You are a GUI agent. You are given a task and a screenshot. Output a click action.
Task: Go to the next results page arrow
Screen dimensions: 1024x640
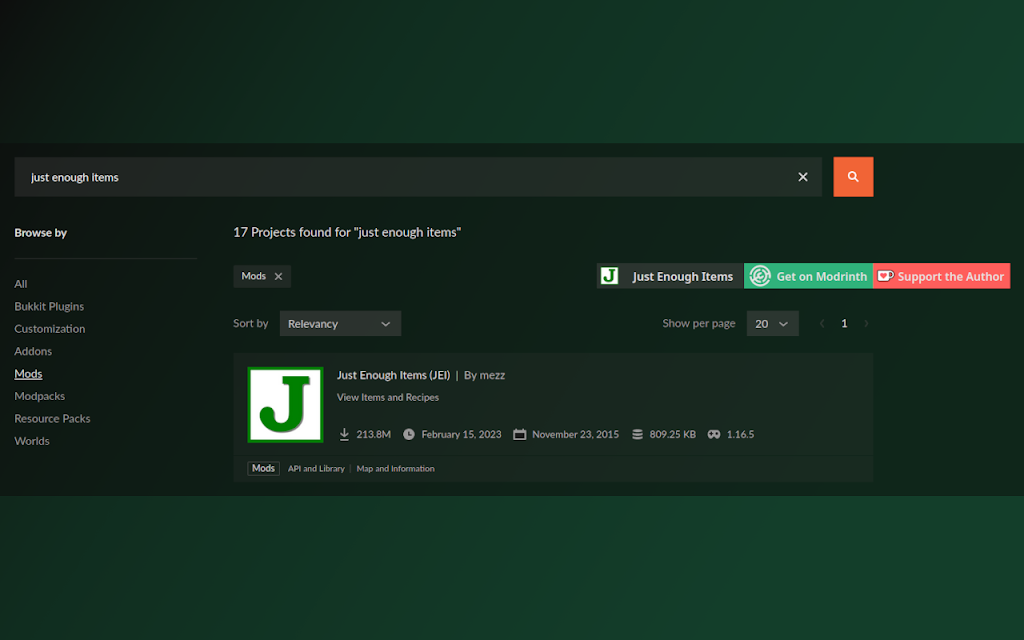866,323
